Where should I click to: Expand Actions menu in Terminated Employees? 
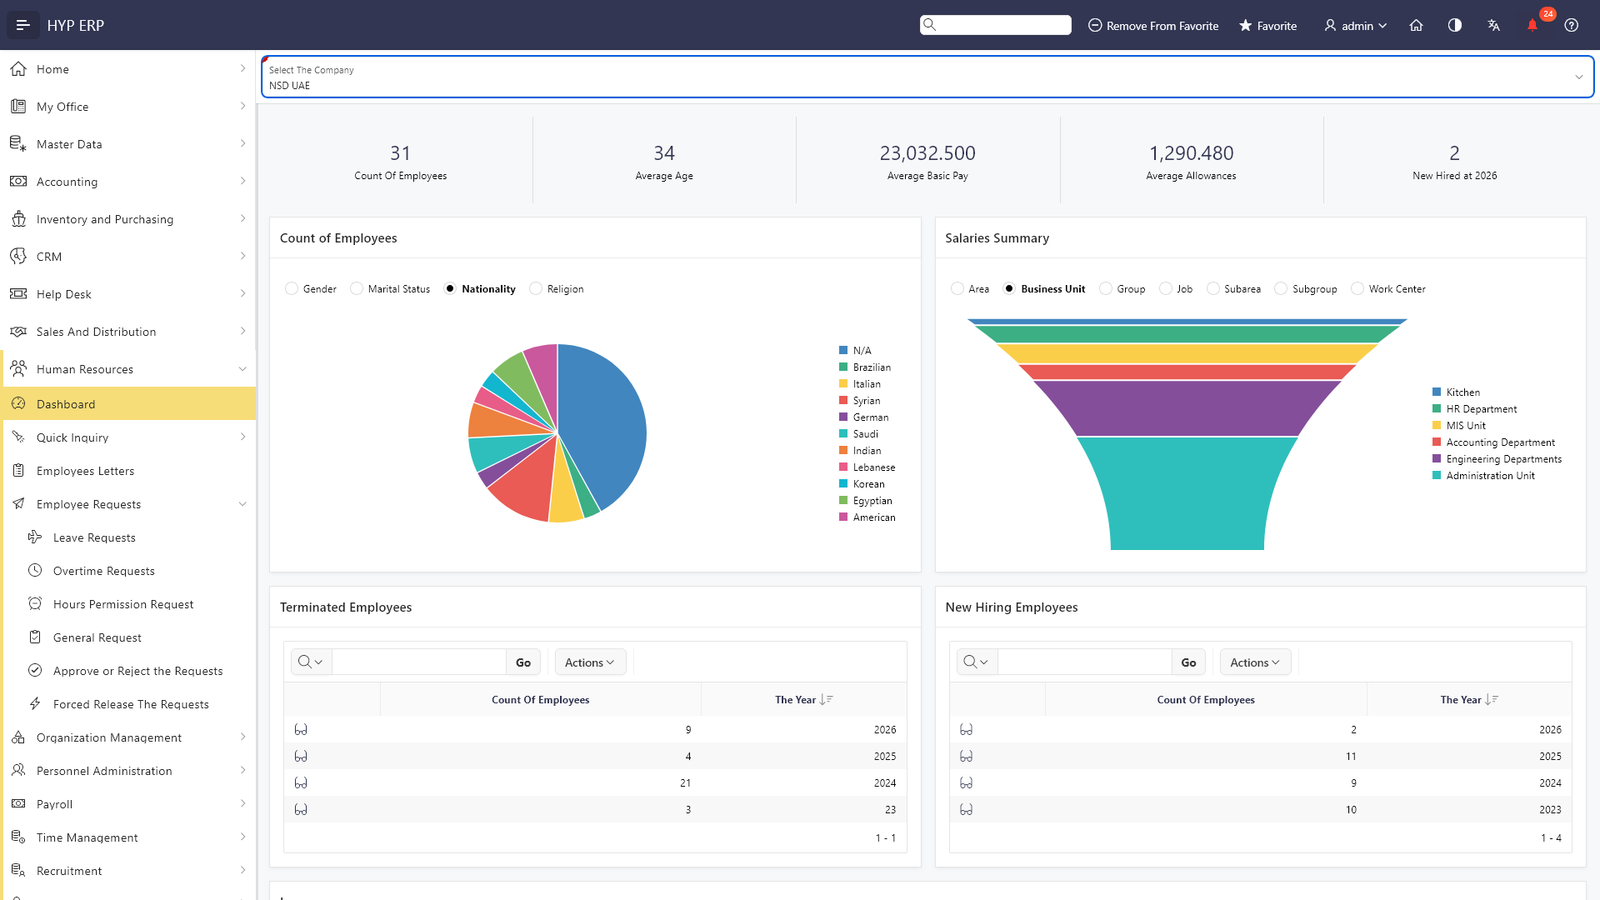pos(590,662)
